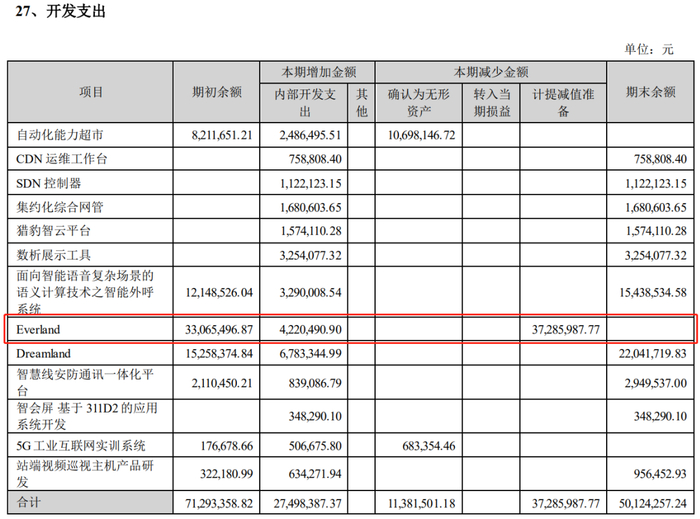Click 1,680,603.65 in the 期末余额 column
Viewport: 700px width, 519px height.
pyautogui.click(x=656, y=208)
